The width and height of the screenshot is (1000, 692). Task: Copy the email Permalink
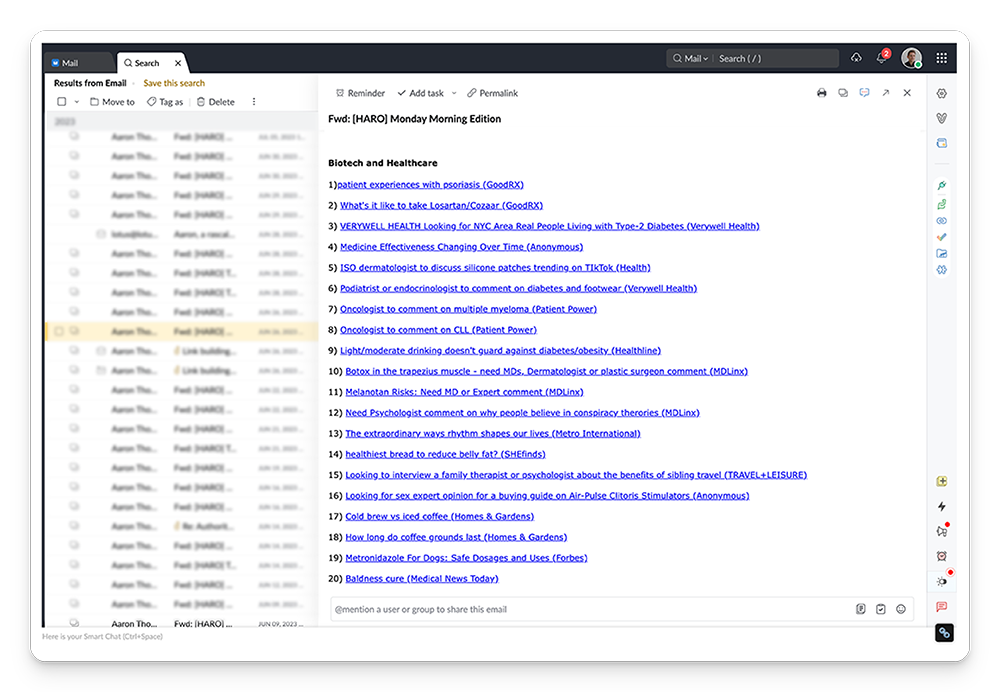point(492,93)
